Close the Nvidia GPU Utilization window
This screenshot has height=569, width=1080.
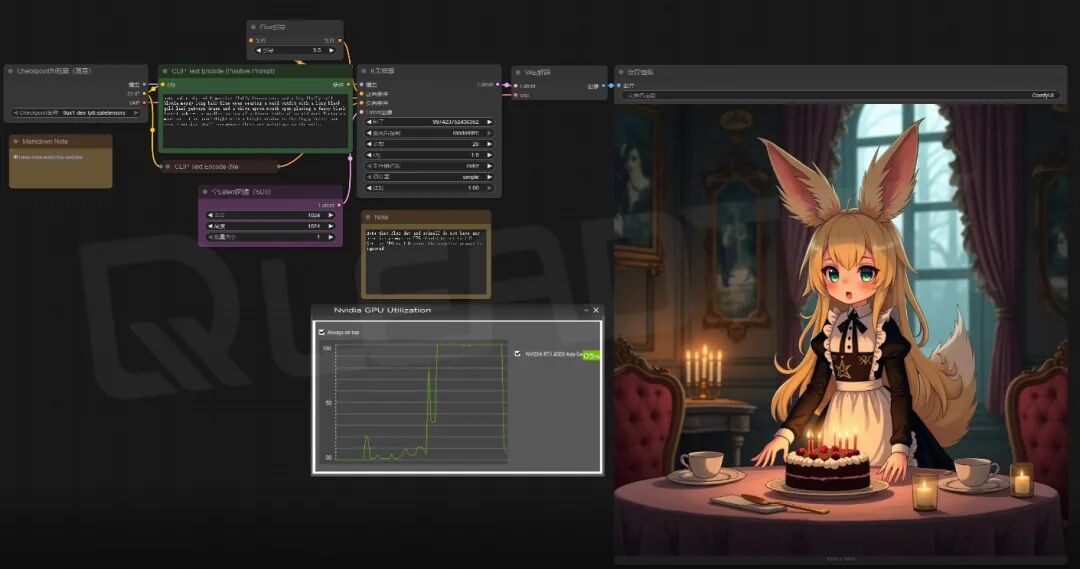[x=596, y=310]
